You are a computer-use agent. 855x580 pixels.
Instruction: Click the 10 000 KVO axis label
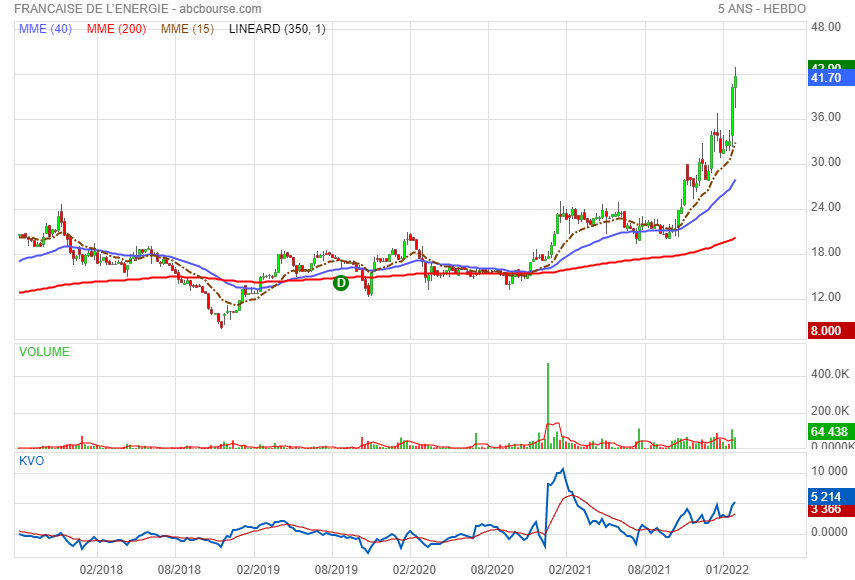coord(829,471)
